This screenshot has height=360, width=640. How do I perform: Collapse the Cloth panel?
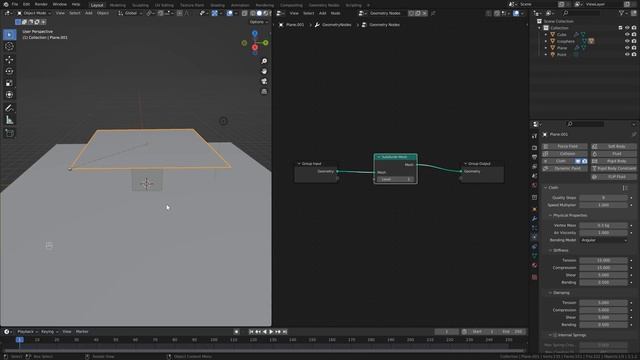[x=546, y=188]
